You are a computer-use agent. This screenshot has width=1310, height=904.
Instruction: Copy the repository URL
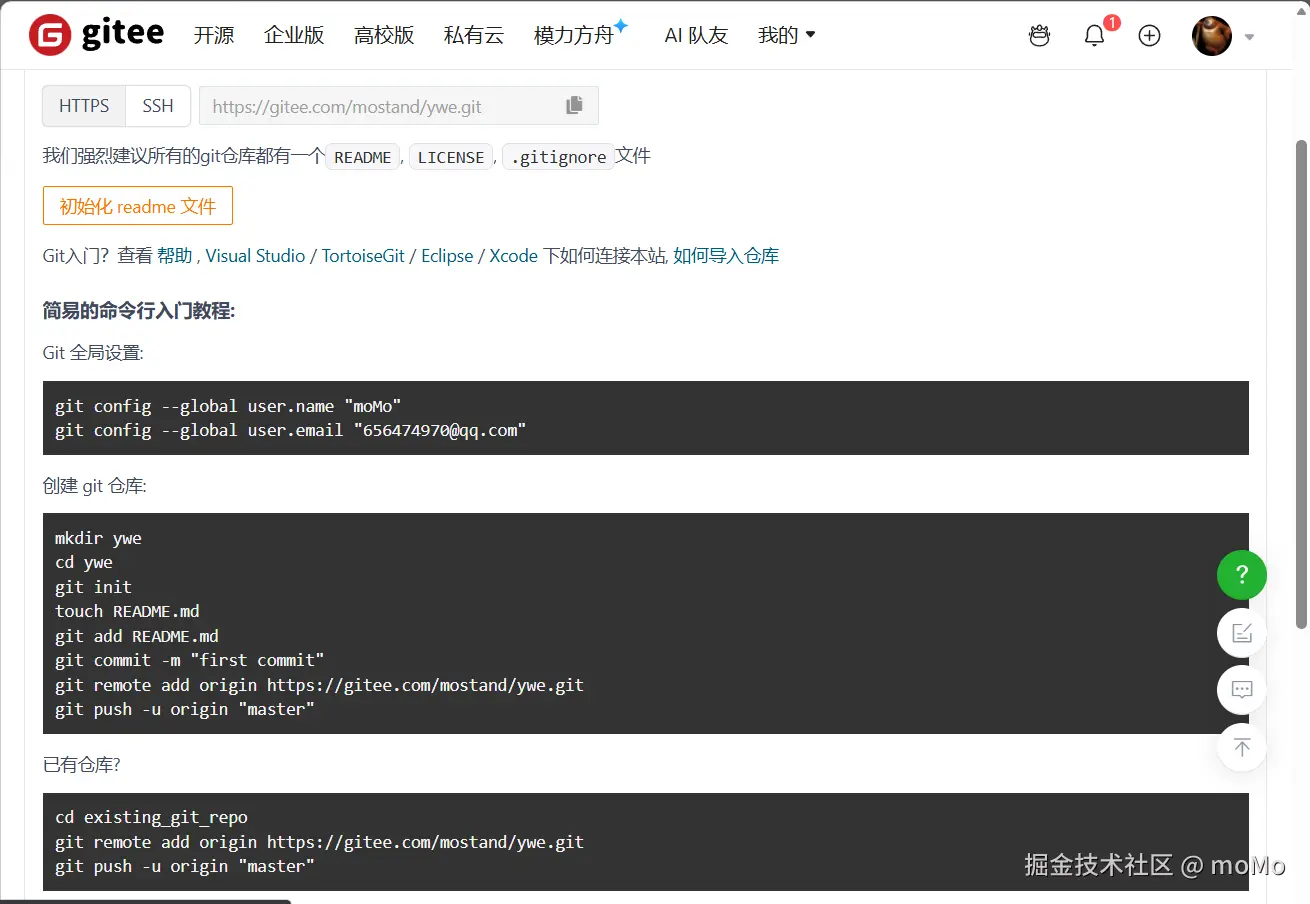pyautogui.click(x=574, y=105)
